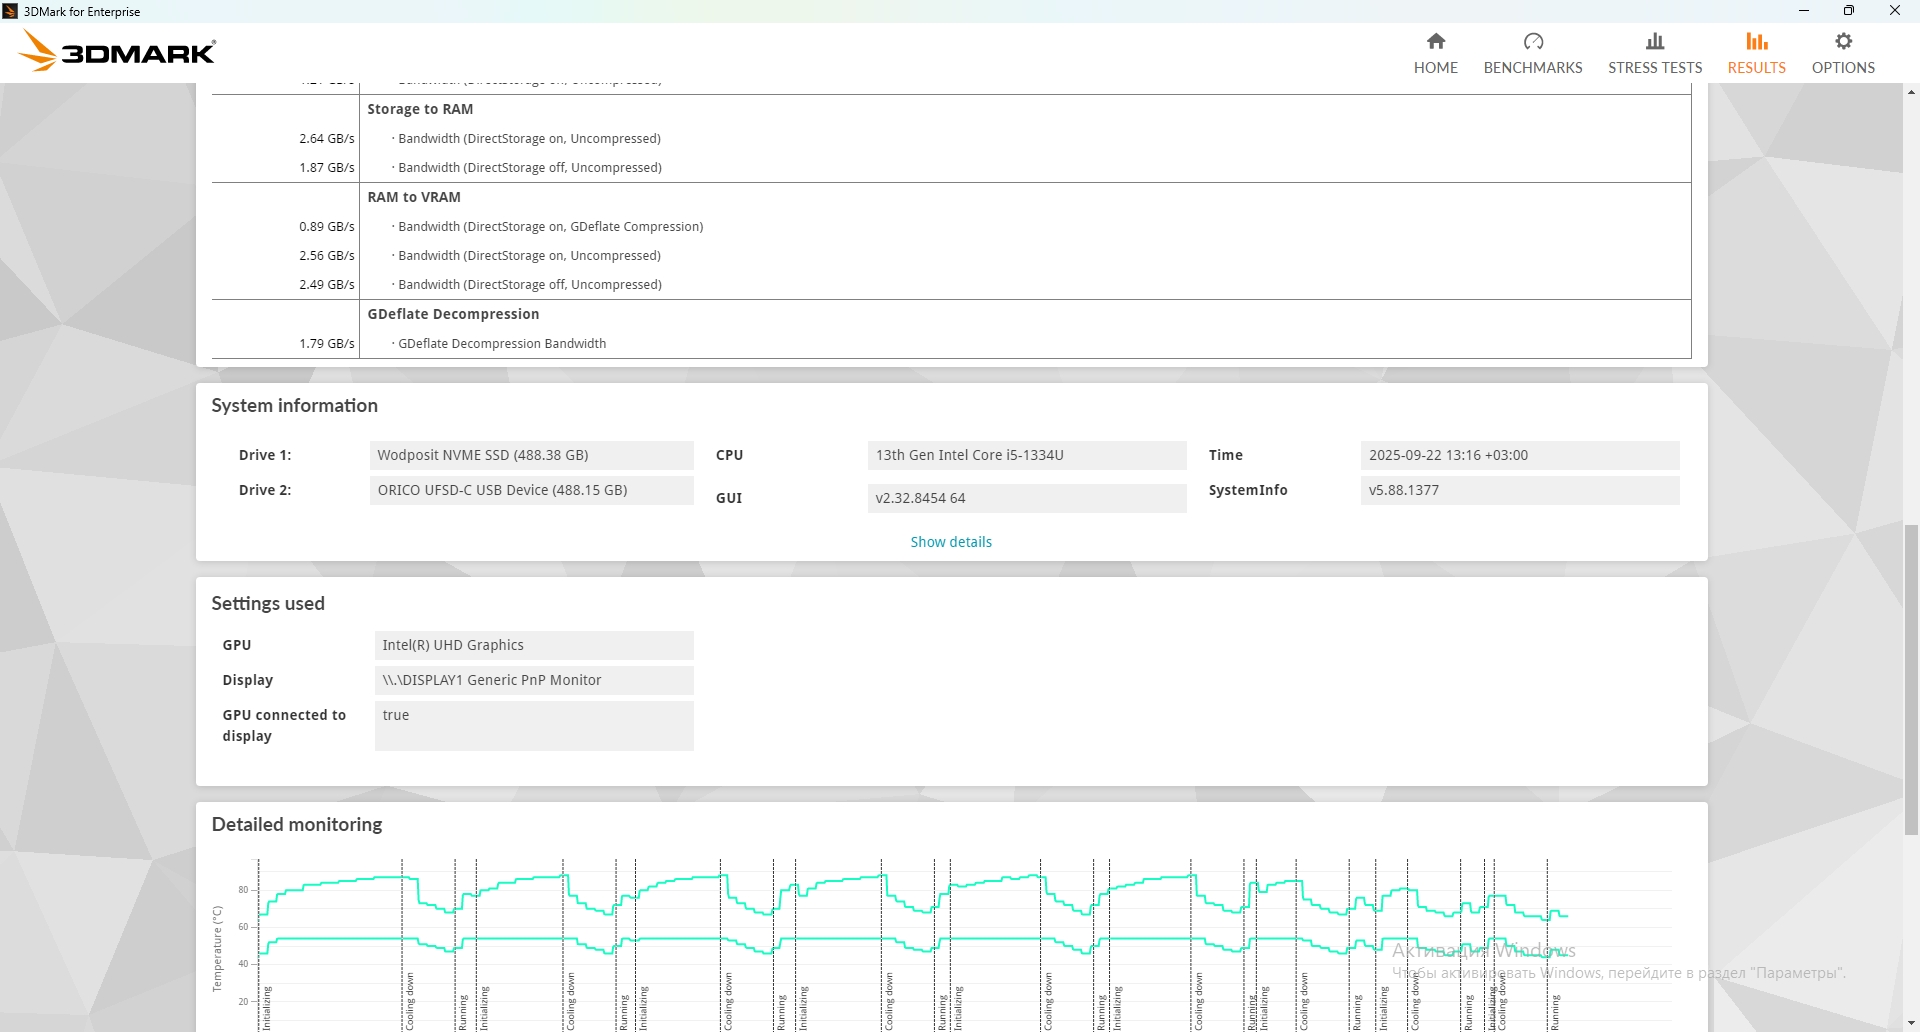Click the 3DMark logo
The image size is (1920, 1032).
click(x=118, y=51)
